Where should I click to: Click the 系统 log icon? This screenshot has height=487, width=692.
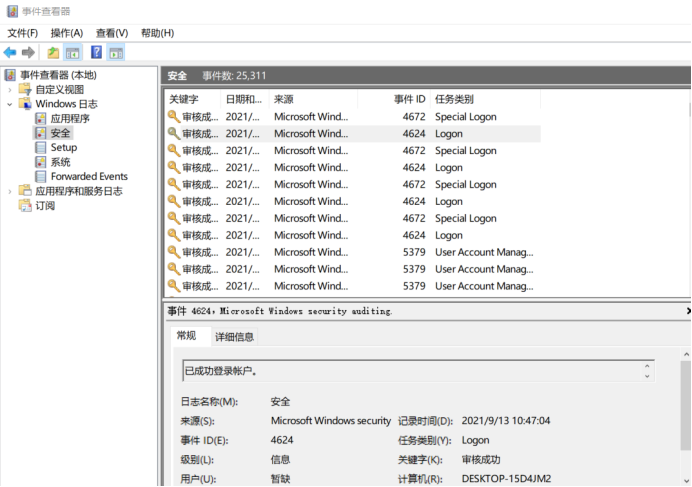coord(41,162)
